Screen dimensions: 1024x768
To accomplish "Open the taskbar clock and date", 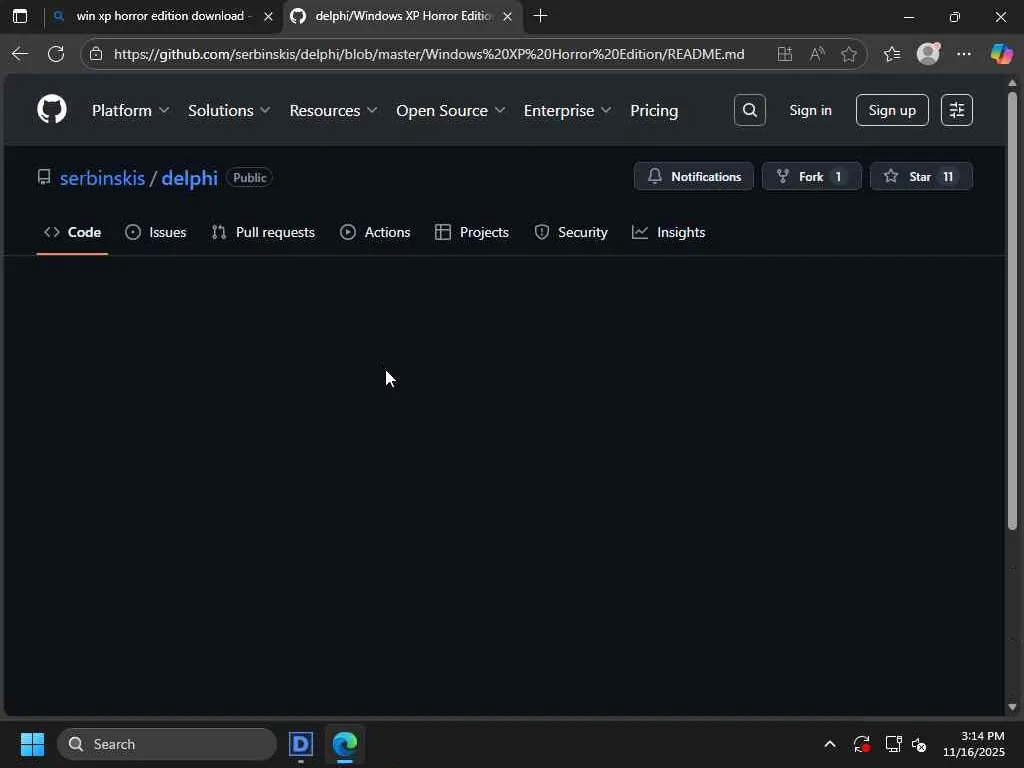I will pos(974,744).
